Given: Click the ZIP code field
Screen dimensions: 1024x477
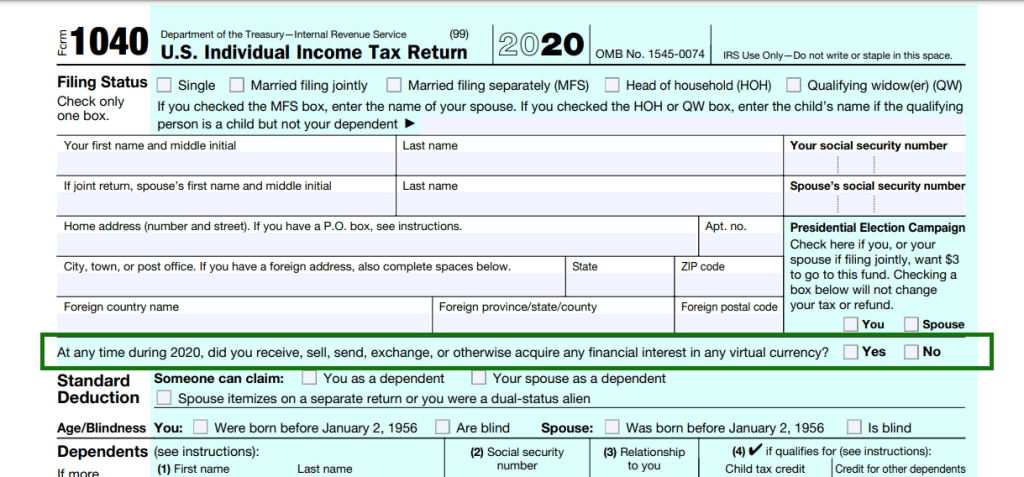Looking at the screenshot, I should point(728,285).
